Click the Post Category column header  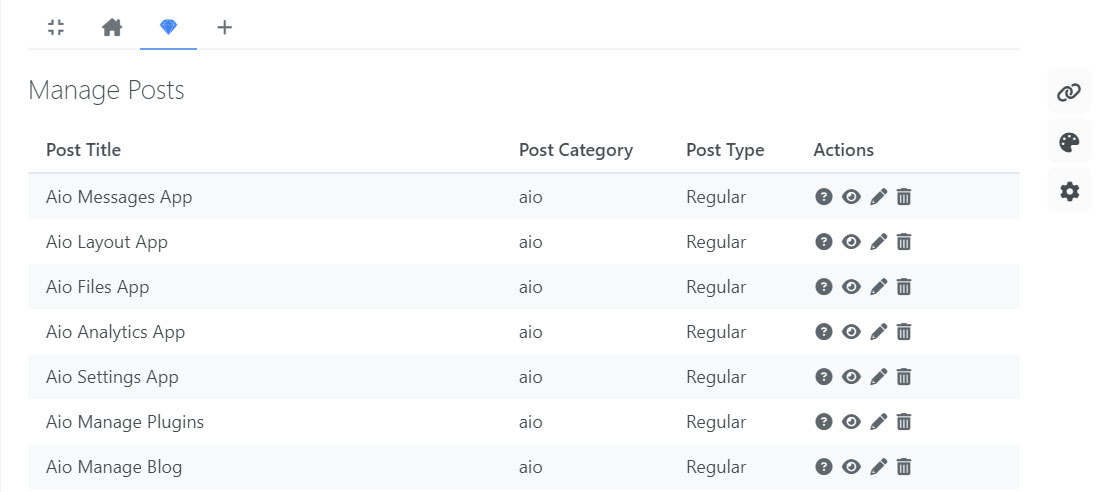coord(575,150)
